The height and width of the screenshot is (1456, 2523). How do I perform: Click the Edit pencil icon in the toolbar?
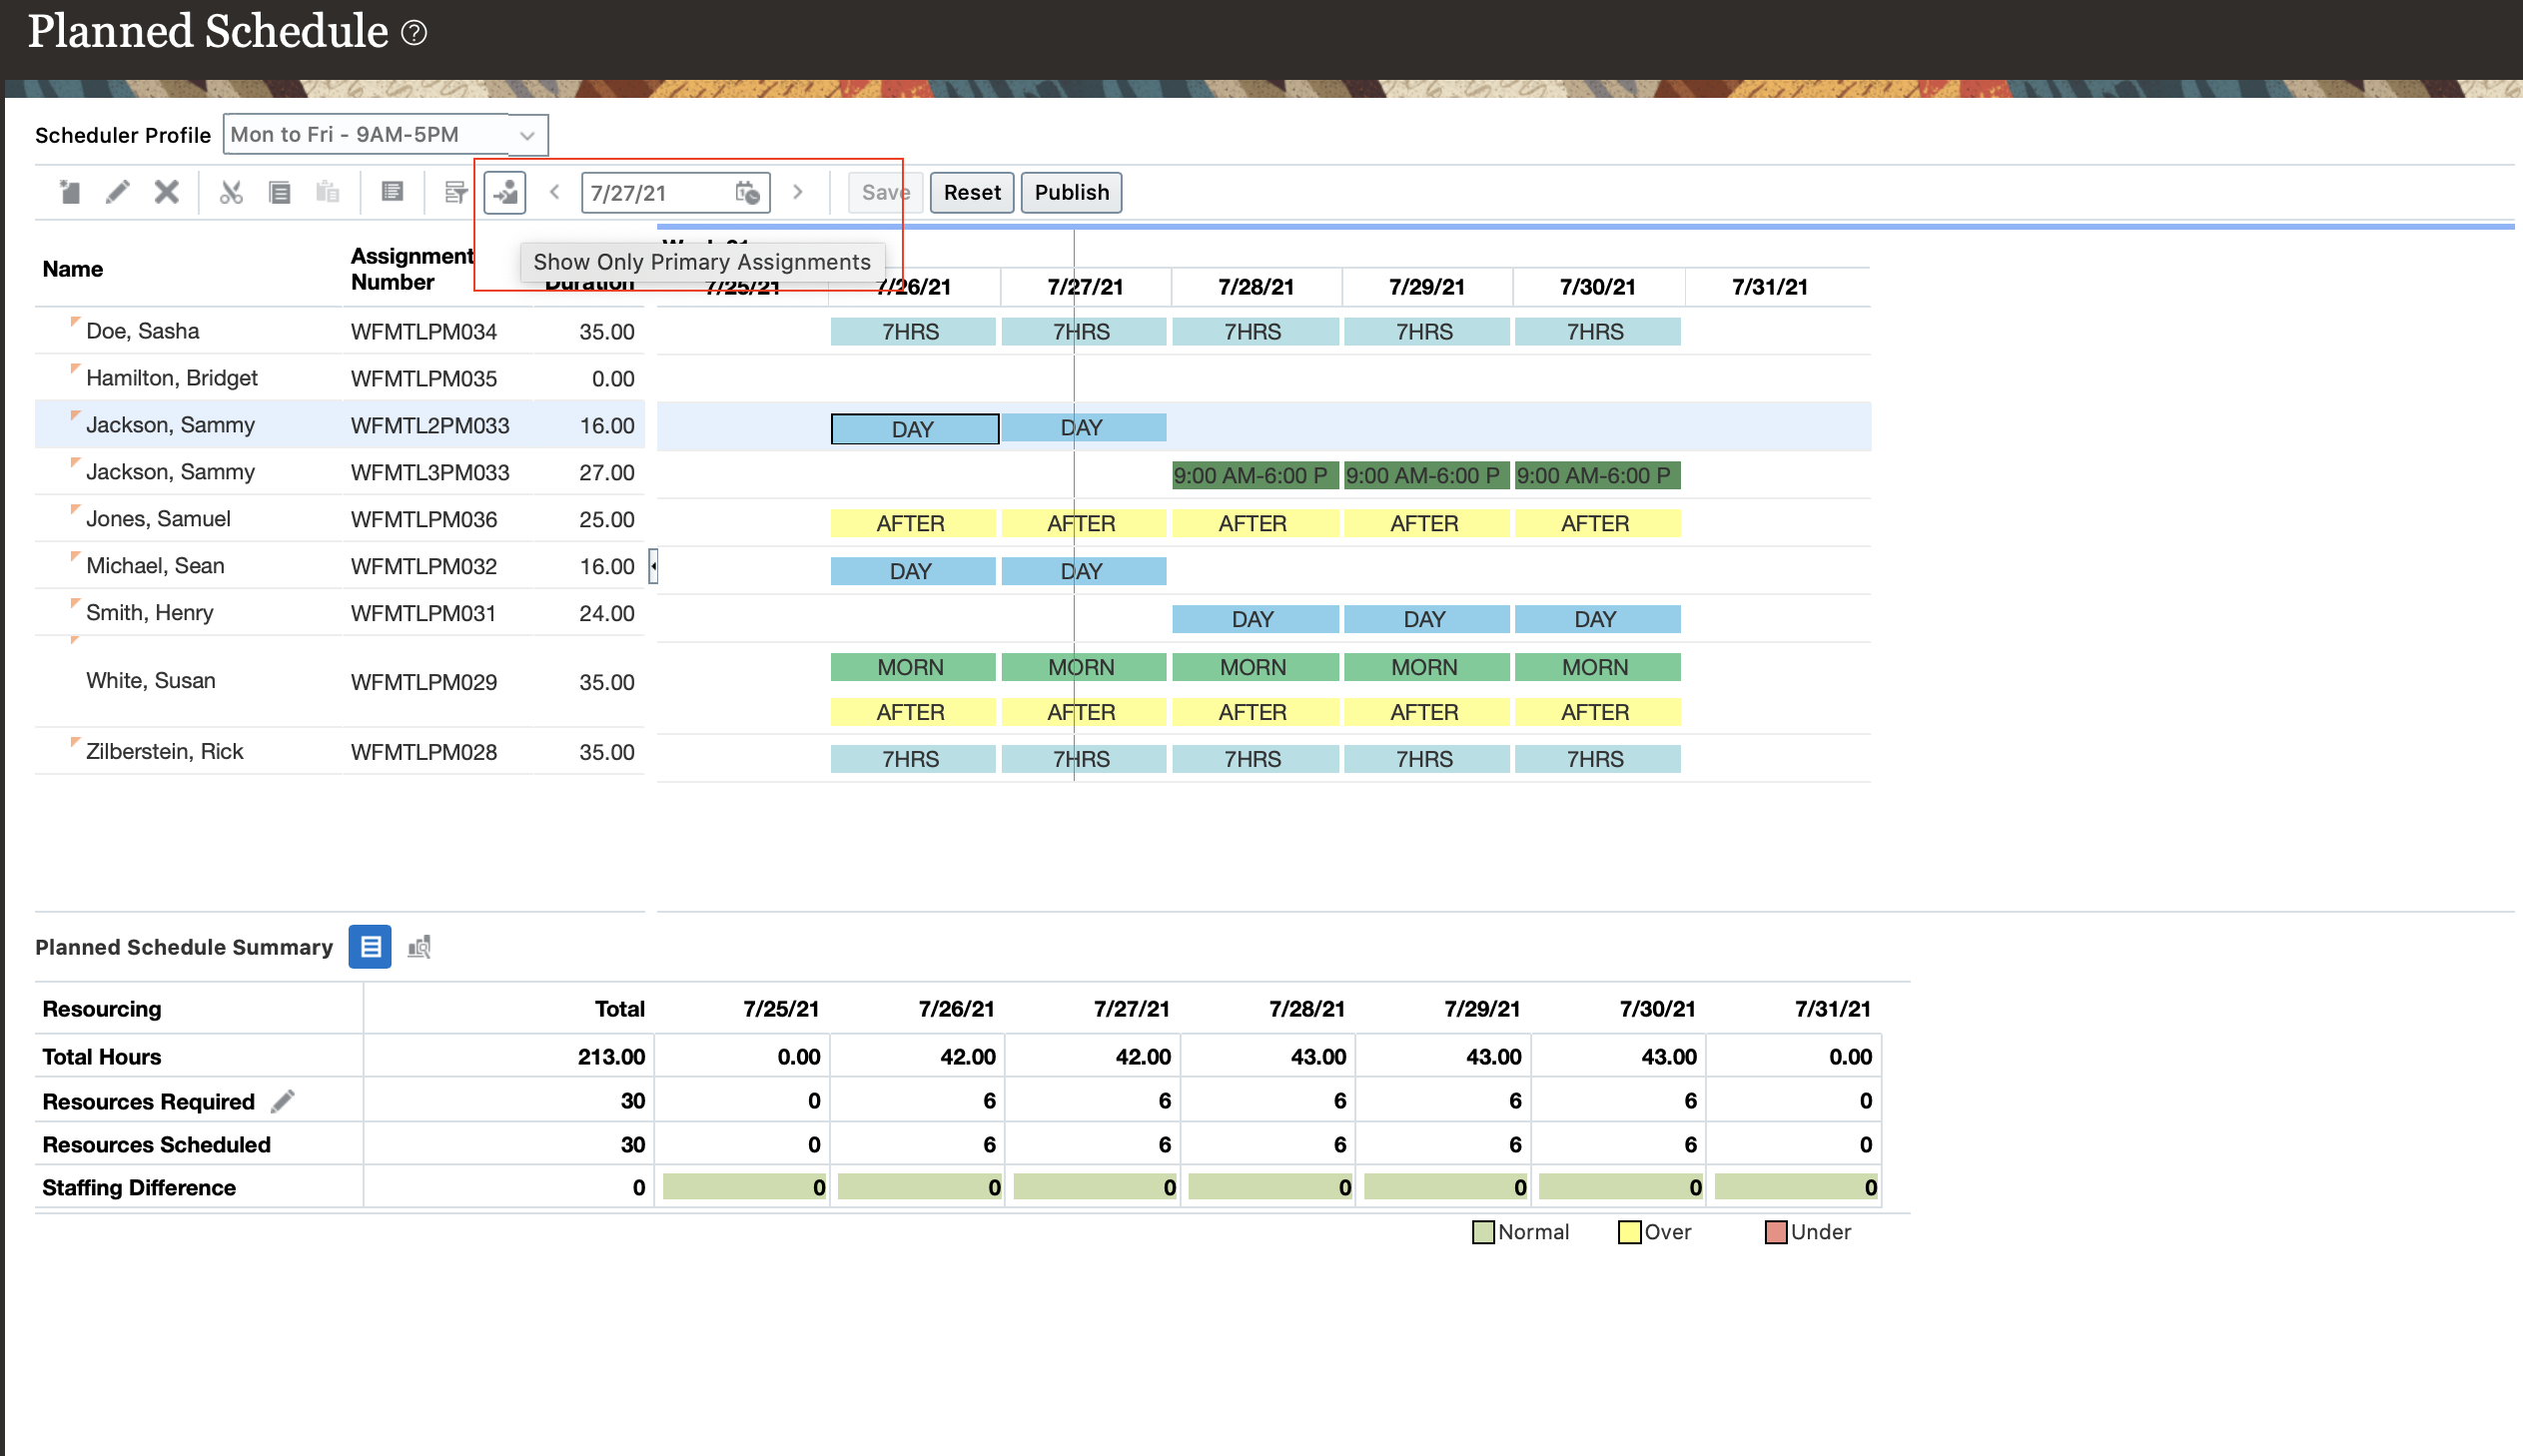(118, 192)
